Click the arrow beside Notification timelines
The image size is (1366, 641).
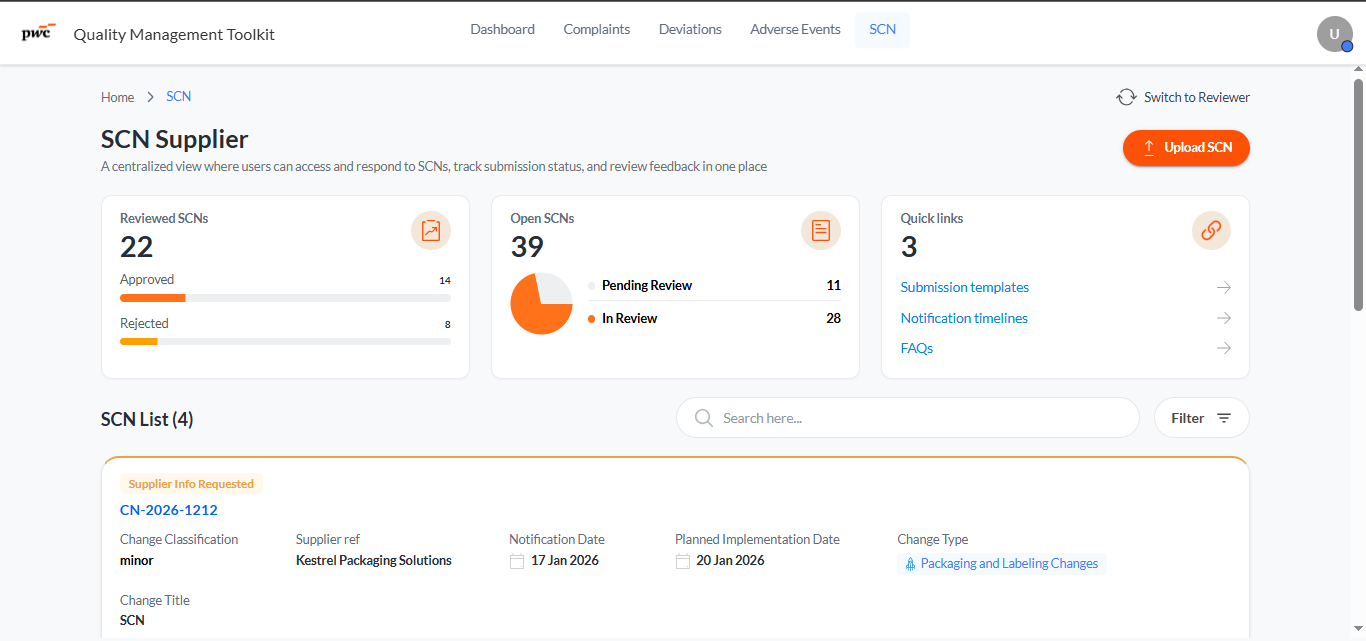click(1223, 318)
